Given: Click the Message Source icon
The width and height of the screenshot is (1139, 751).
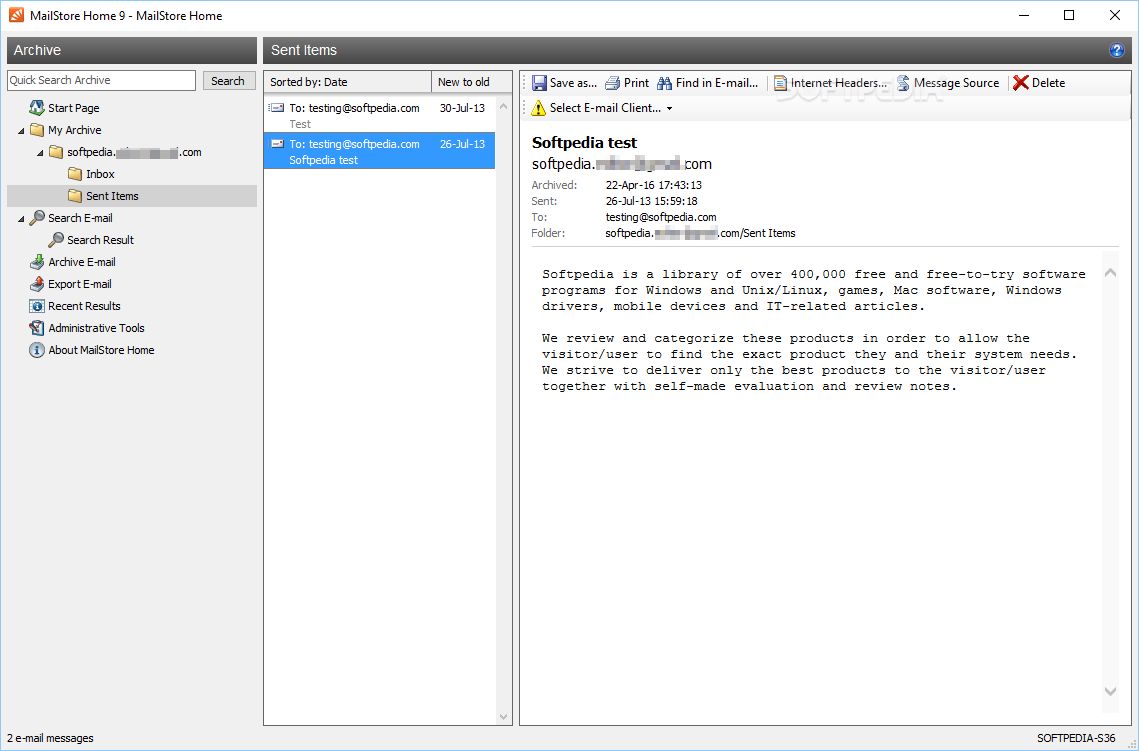Looking at the screenshot, I should (x=903, y=83).
